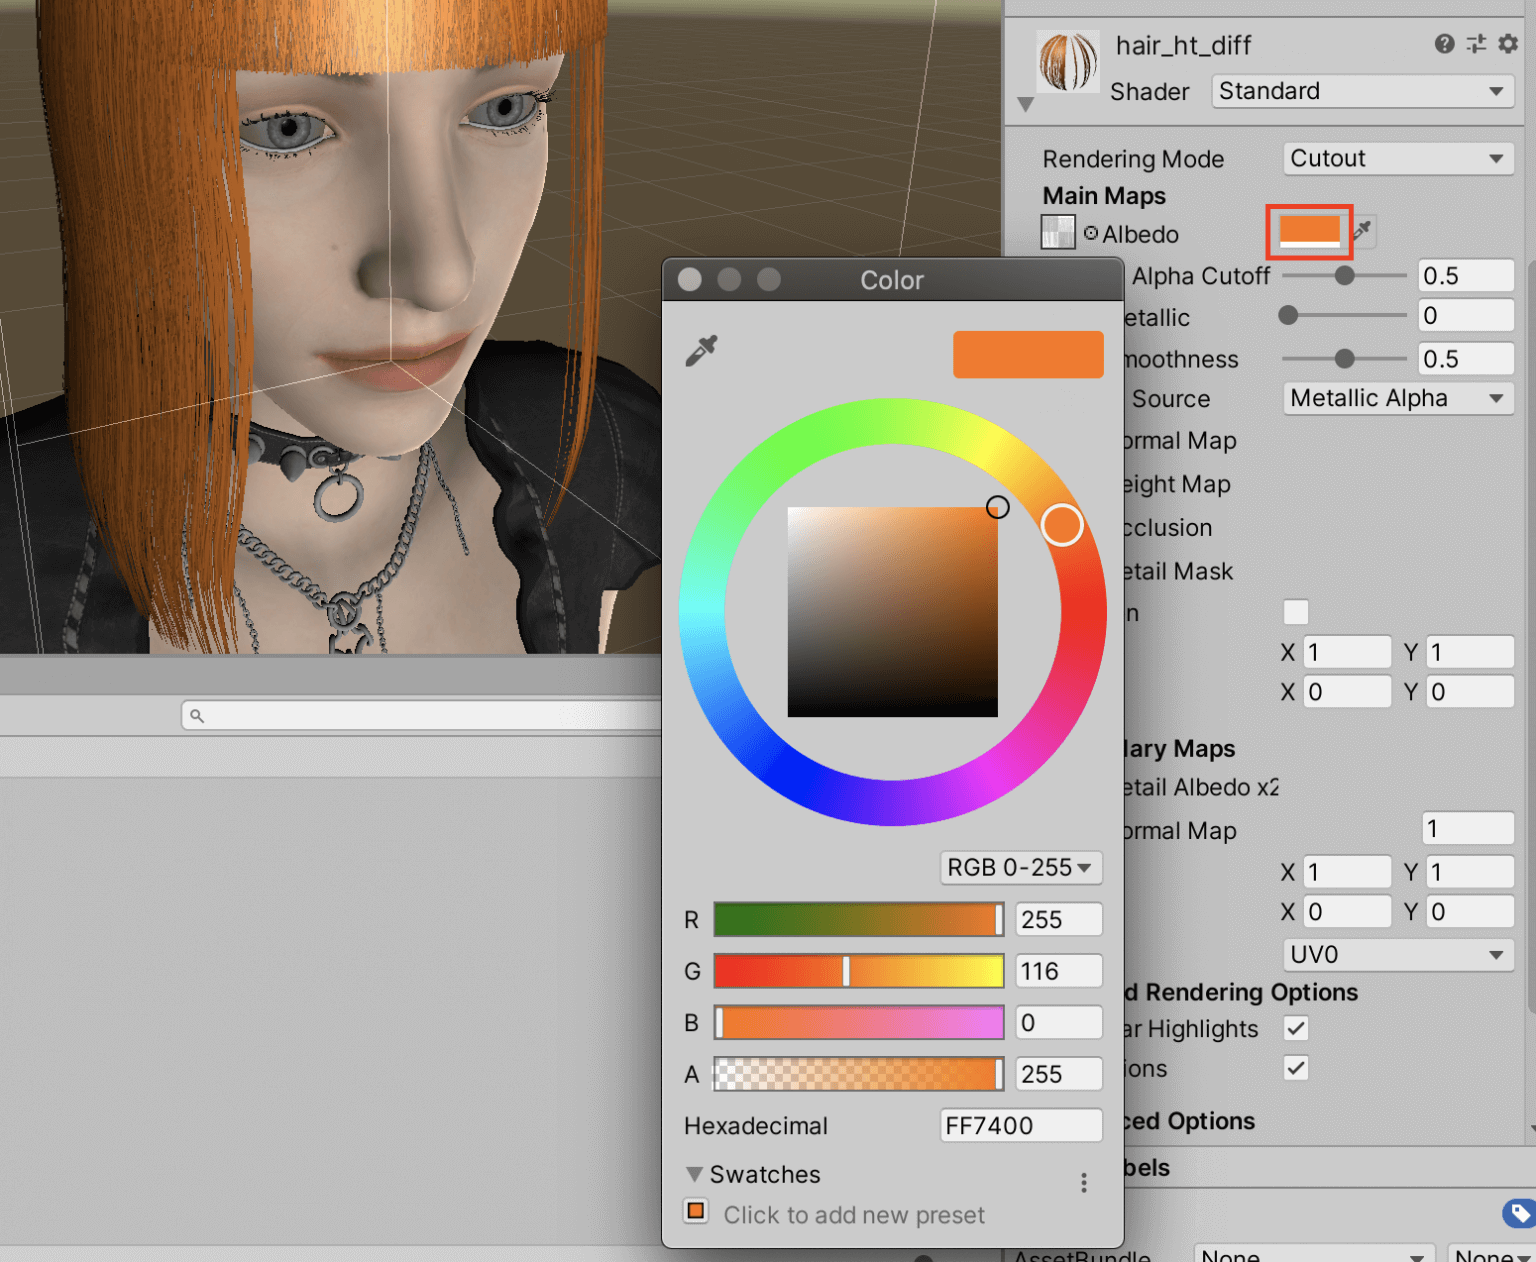Click the Hexadecimal FF7400 input field

[1020, 1125]
